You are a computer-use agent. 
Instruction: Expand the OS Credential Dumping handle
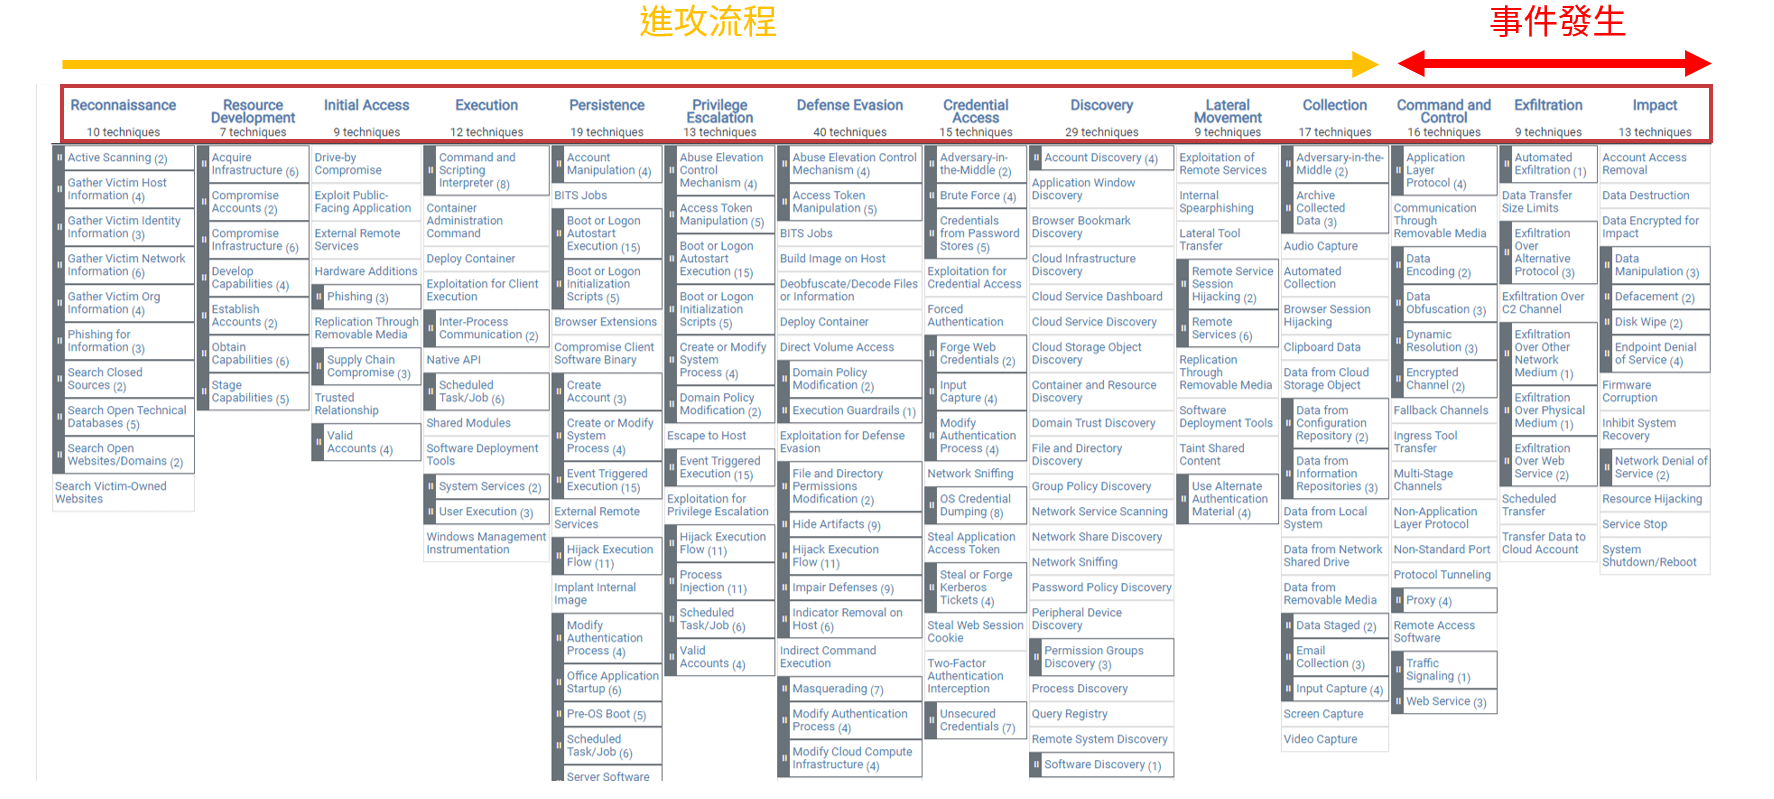pos(931,506)
